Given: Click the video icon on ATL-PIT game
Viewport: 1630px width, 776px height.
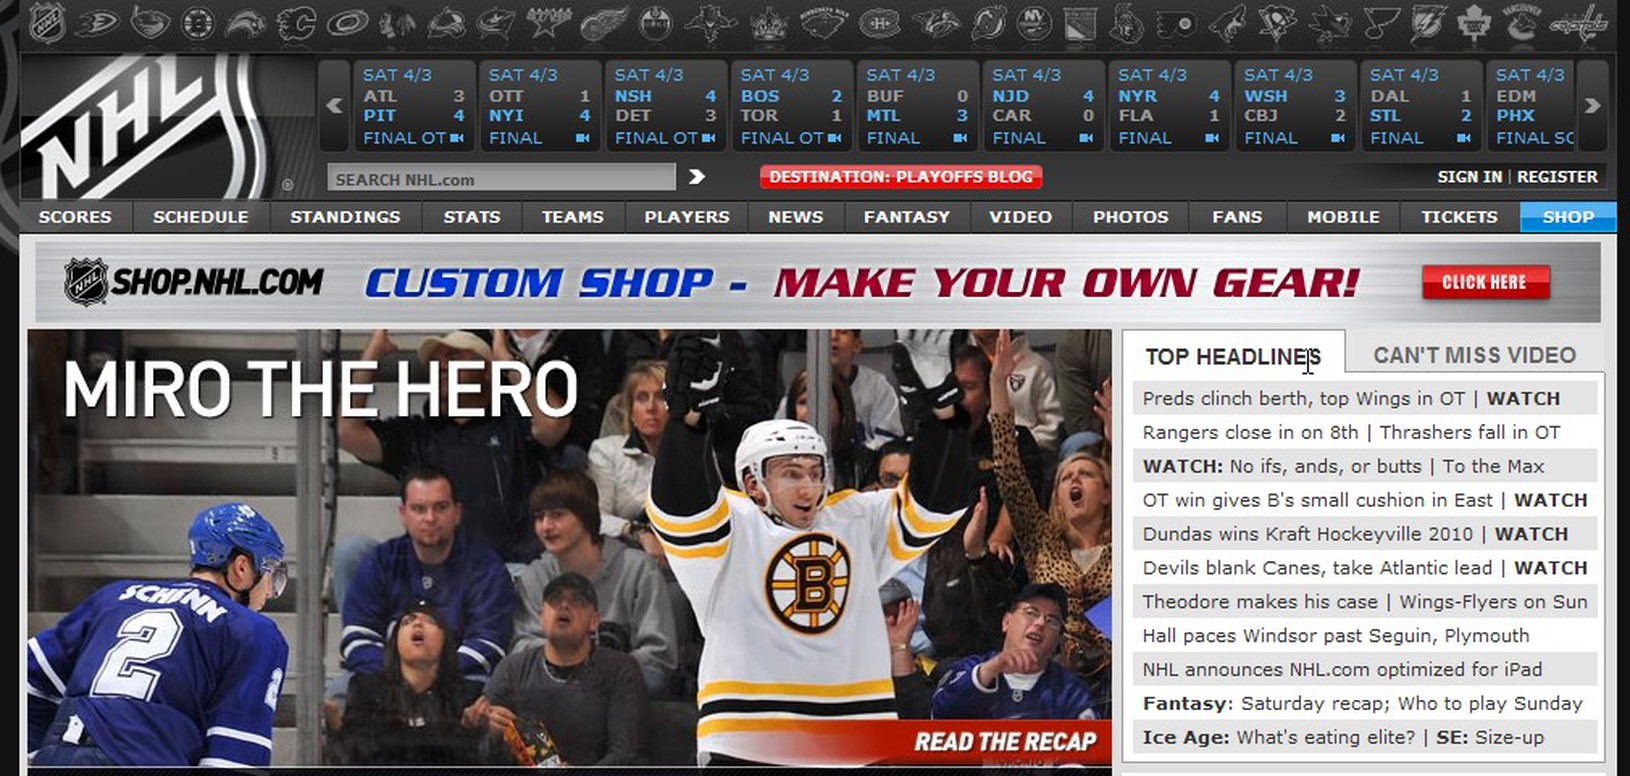Looking at the screenshot, I should tap(457, 138).
